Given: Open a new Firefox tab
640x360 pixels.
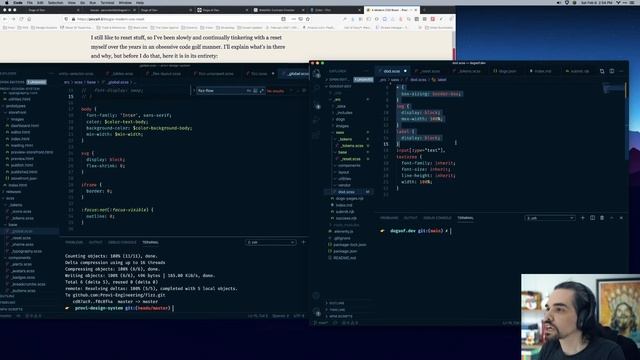Looking at the screenshot, I should coord(424,10).
